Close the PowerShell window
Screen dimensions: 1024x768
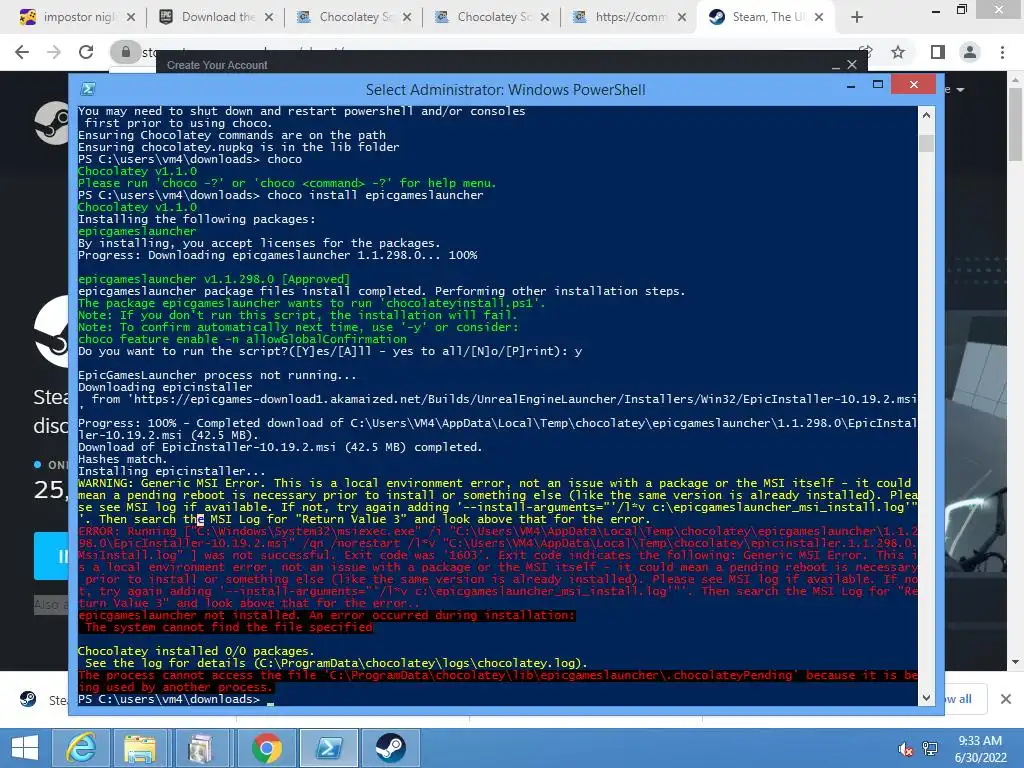914,84
